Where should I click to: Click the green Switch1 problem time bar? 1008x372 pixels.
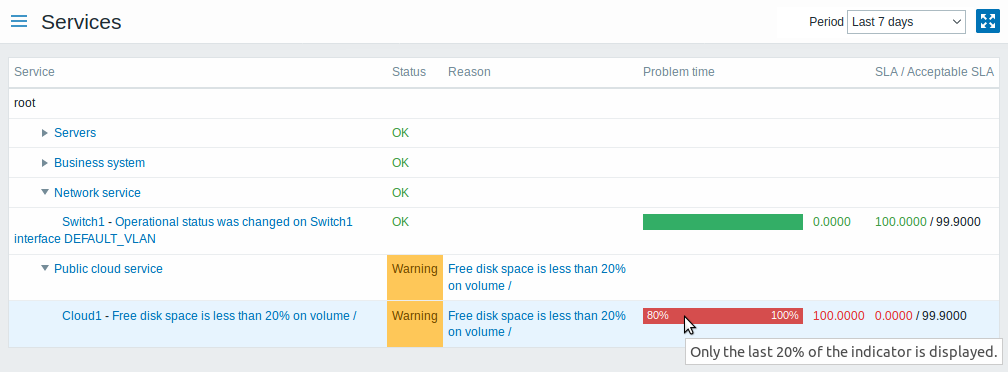(x=723, y=222)
